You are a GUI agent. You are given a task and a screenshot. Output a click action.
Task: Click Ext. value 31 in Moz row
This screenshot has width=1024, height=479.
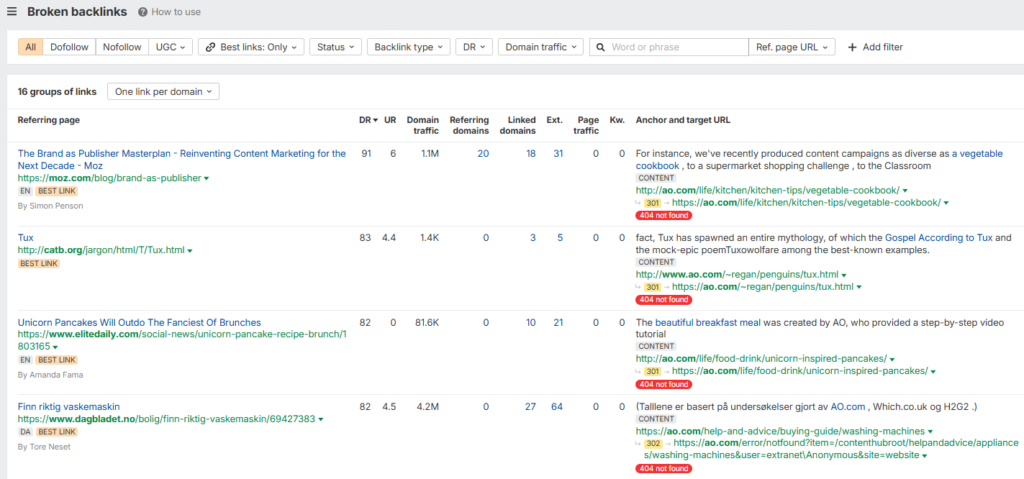point(558,154)
